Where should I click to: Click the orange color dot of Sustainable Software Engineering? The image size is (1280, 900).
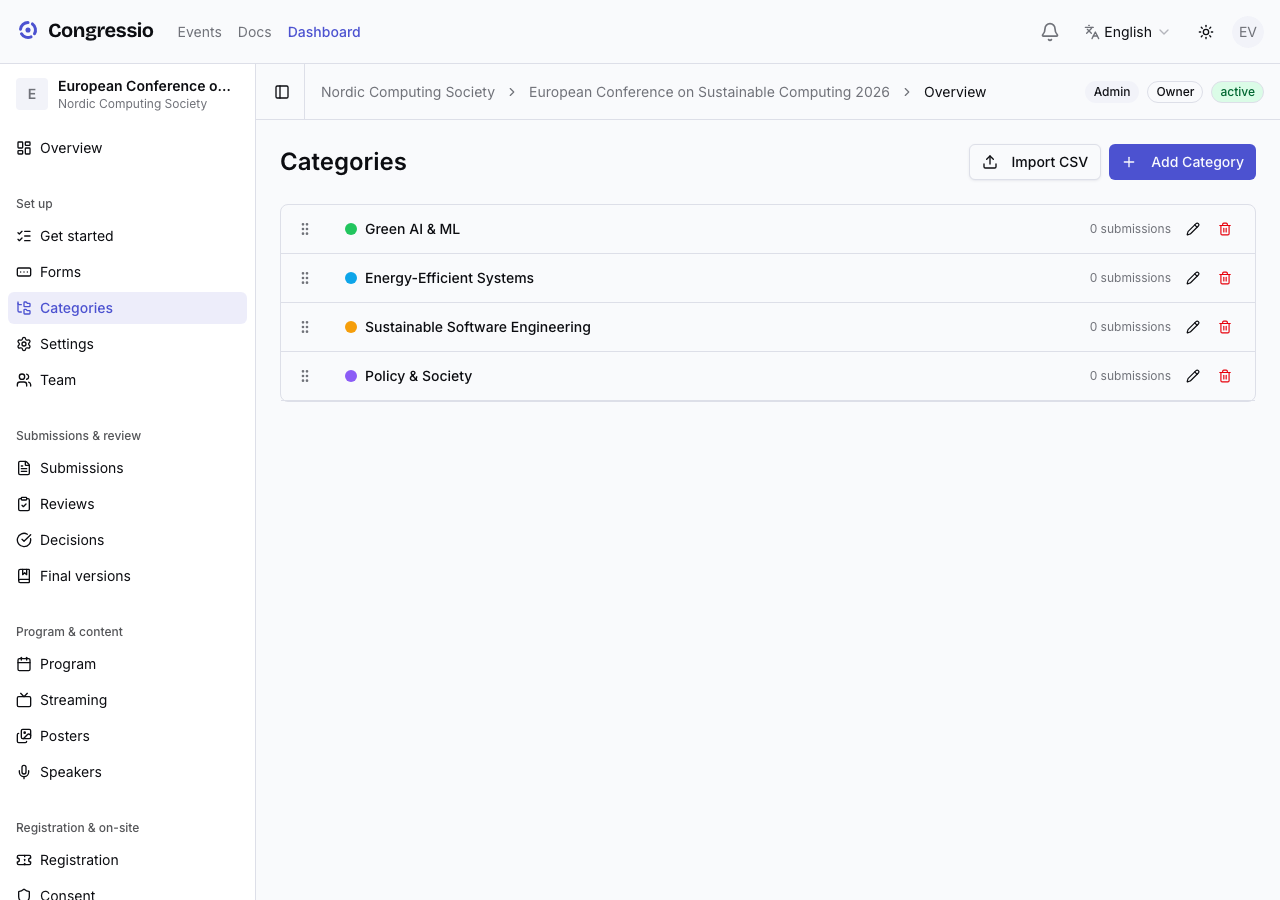click(351, 327)
